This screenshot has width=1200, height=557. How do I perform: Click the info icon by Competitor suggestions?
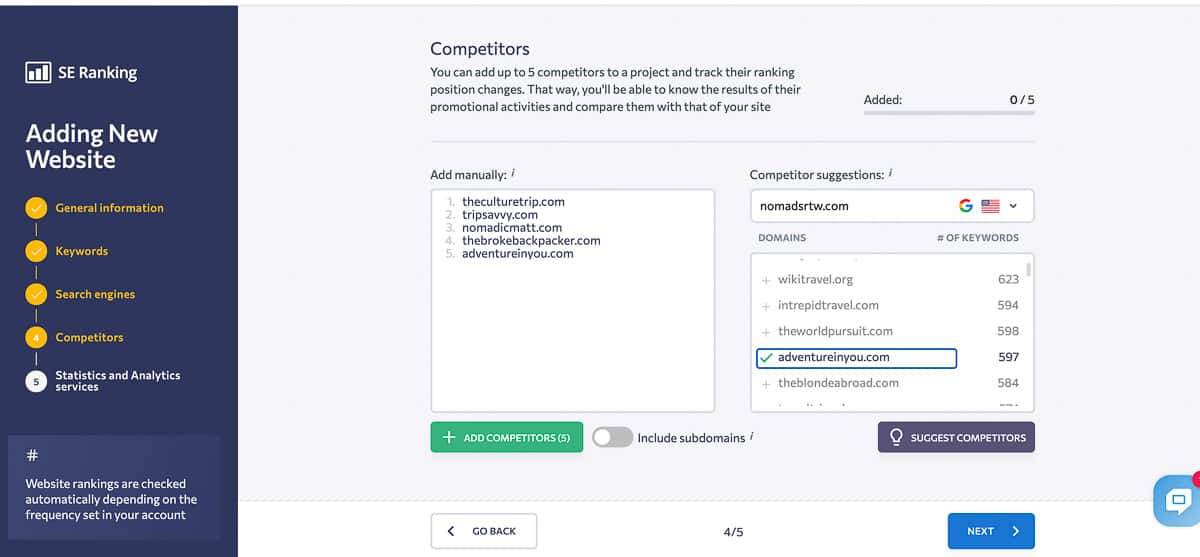890,173
